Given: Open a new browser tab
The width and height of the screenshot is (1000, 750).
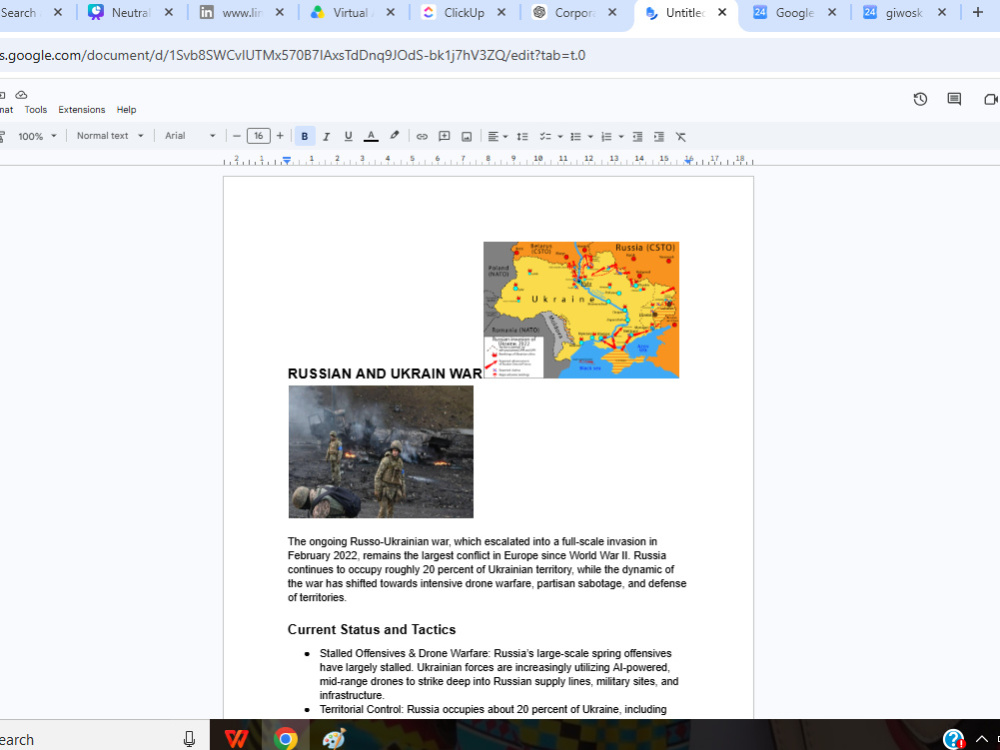Looking at the screenshot, I should tap(978, 12).
